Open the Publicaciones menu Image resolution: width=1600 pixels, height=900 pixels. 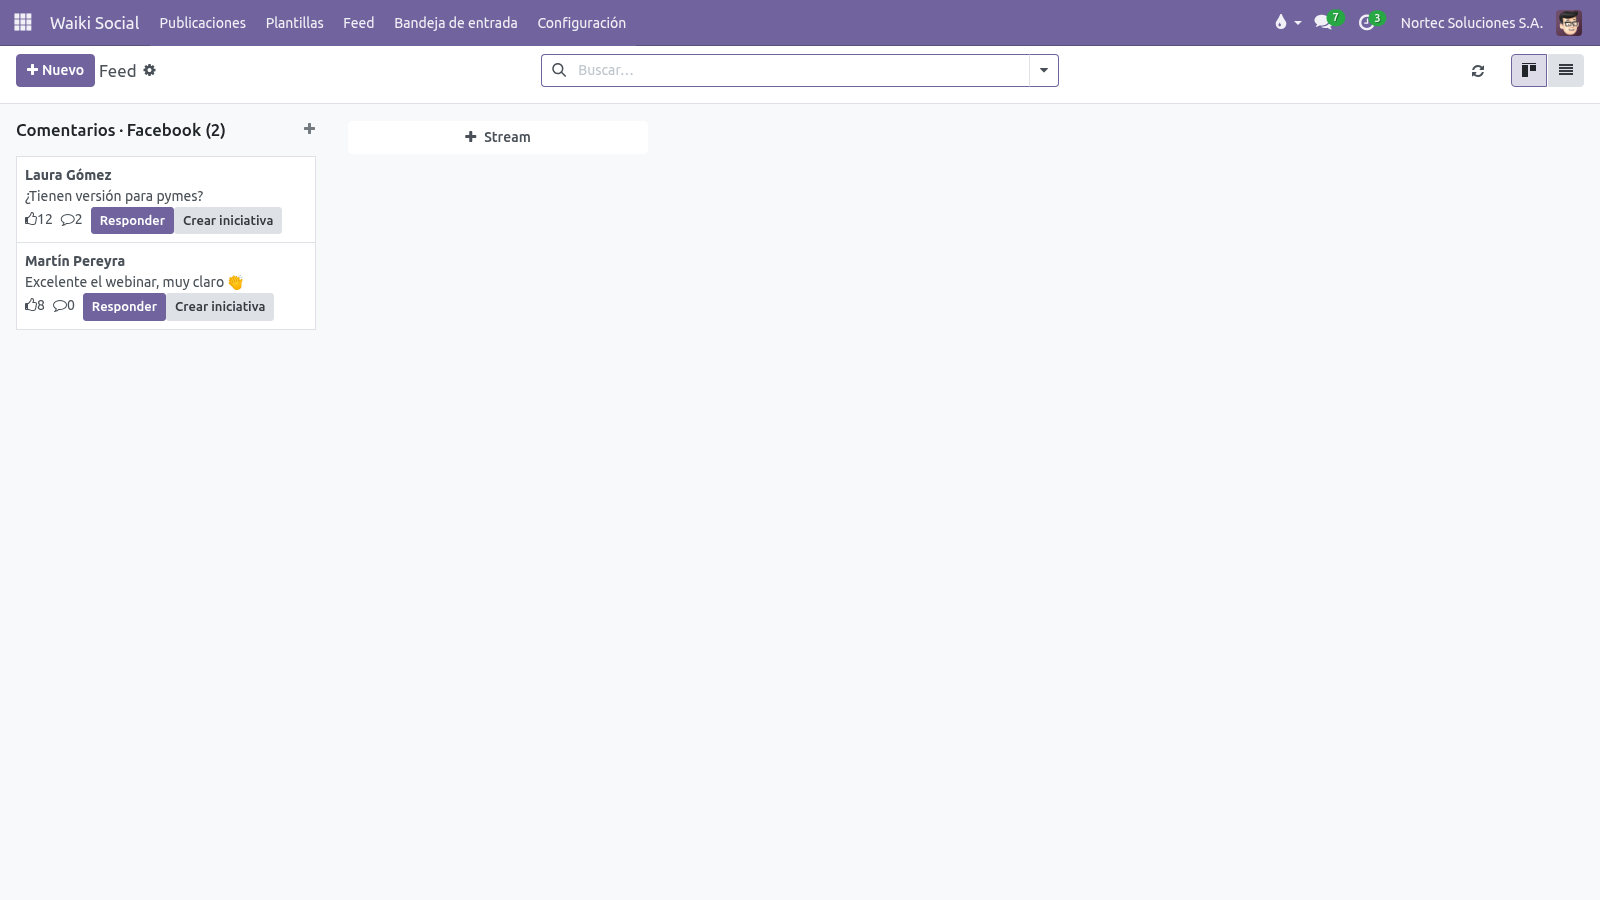[203, 23]
